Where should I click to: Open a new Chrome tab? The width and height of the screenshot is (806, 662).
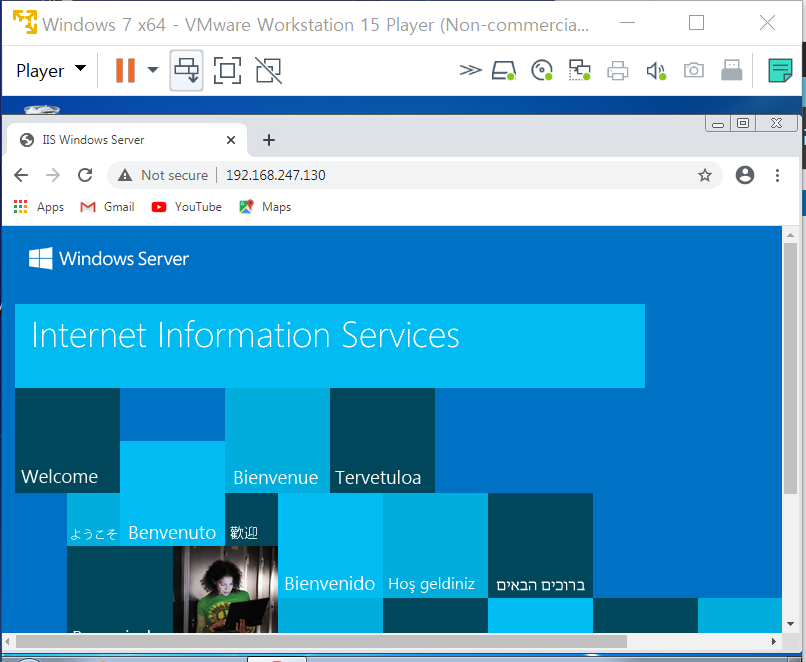click(x=269, y=140)
